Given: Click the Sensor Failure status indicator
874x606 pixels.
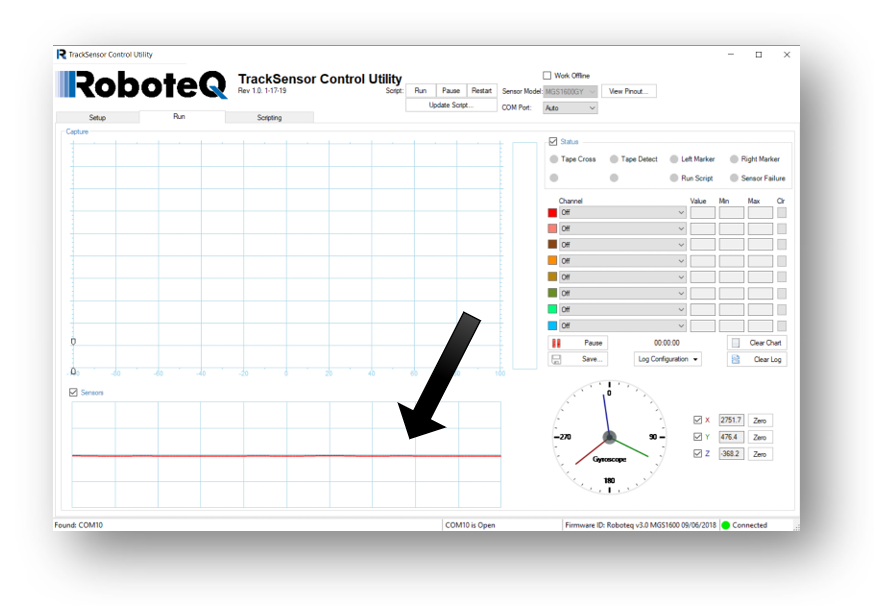Looking at the screenshot, I should (734, 178).
